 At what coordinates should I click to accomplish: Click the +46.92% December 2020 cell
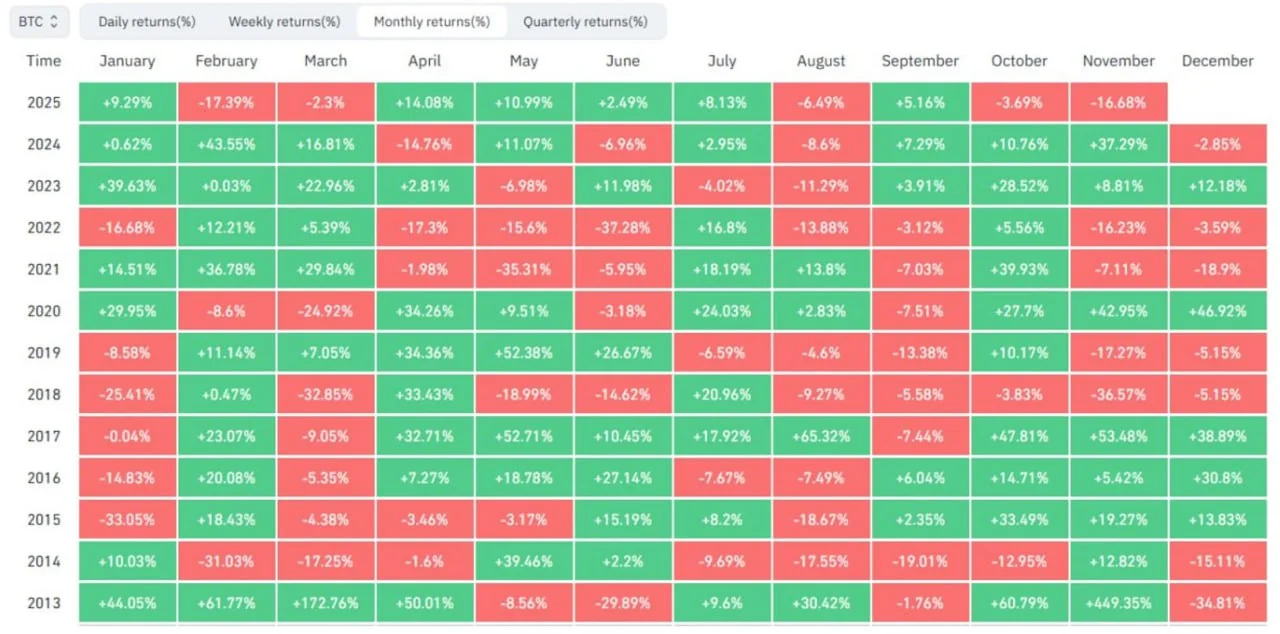[x=1217, y=311]
